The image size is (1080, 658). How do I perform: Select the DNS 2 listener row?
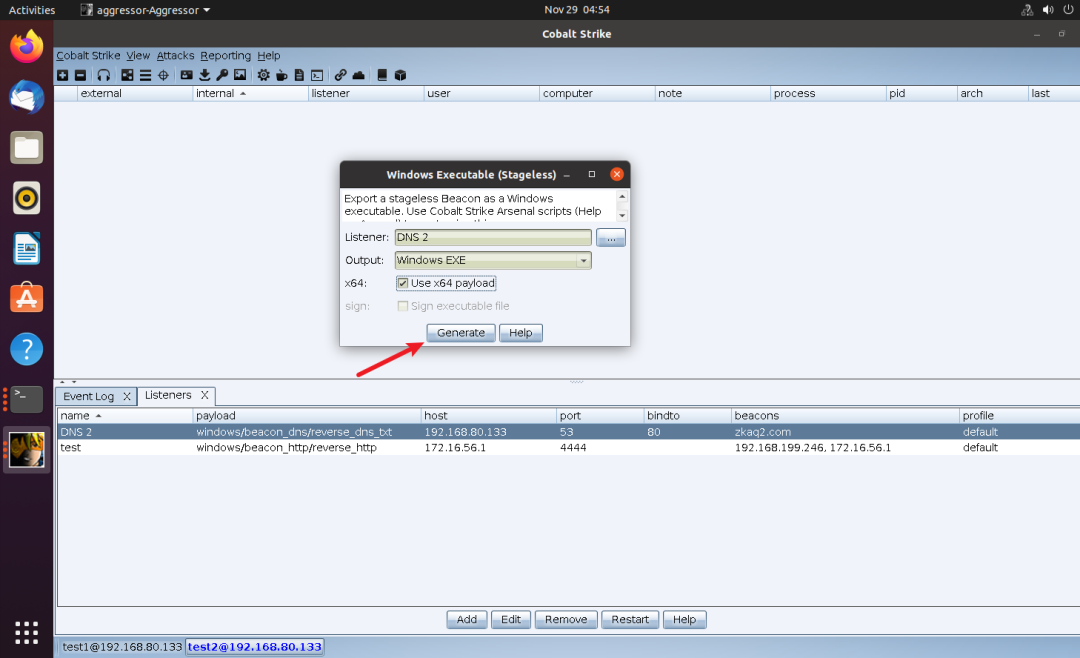coord(568,432)
